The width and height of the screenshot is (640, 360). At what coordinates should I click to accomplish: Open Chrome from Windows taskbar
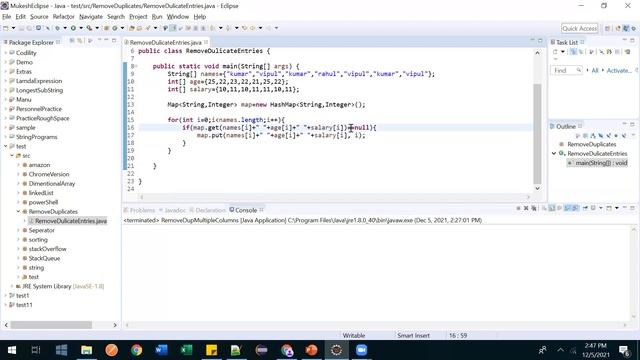click(136, 350)
